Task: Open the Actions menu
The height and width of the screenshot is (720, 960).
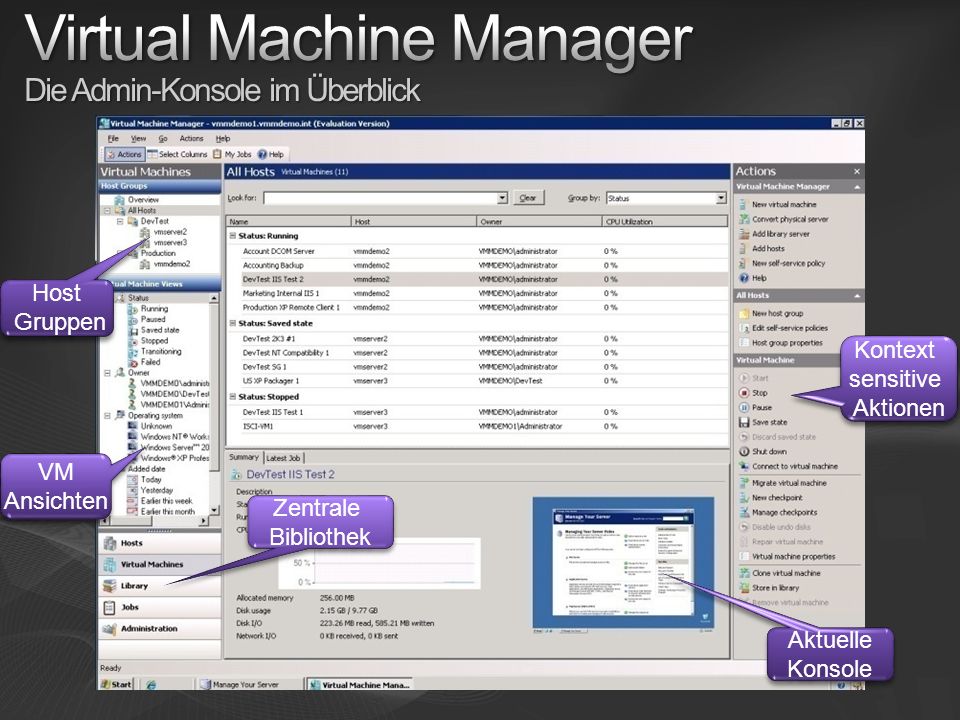Action: pos(191,139)
